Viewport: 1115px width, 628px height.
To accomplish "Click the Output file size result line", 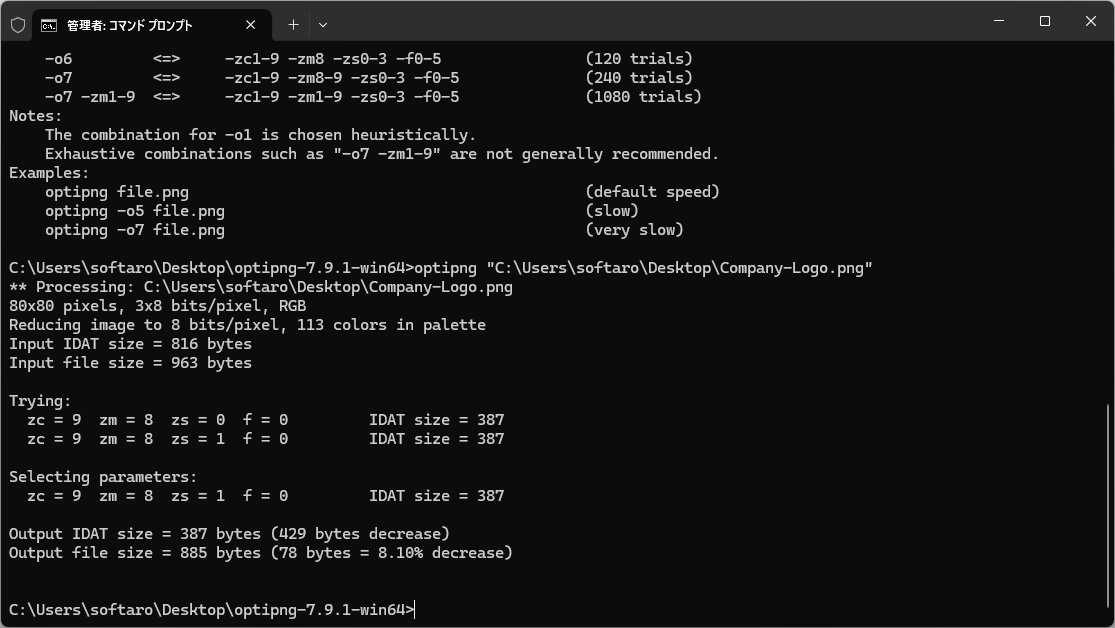I will [x=260, y=553].
